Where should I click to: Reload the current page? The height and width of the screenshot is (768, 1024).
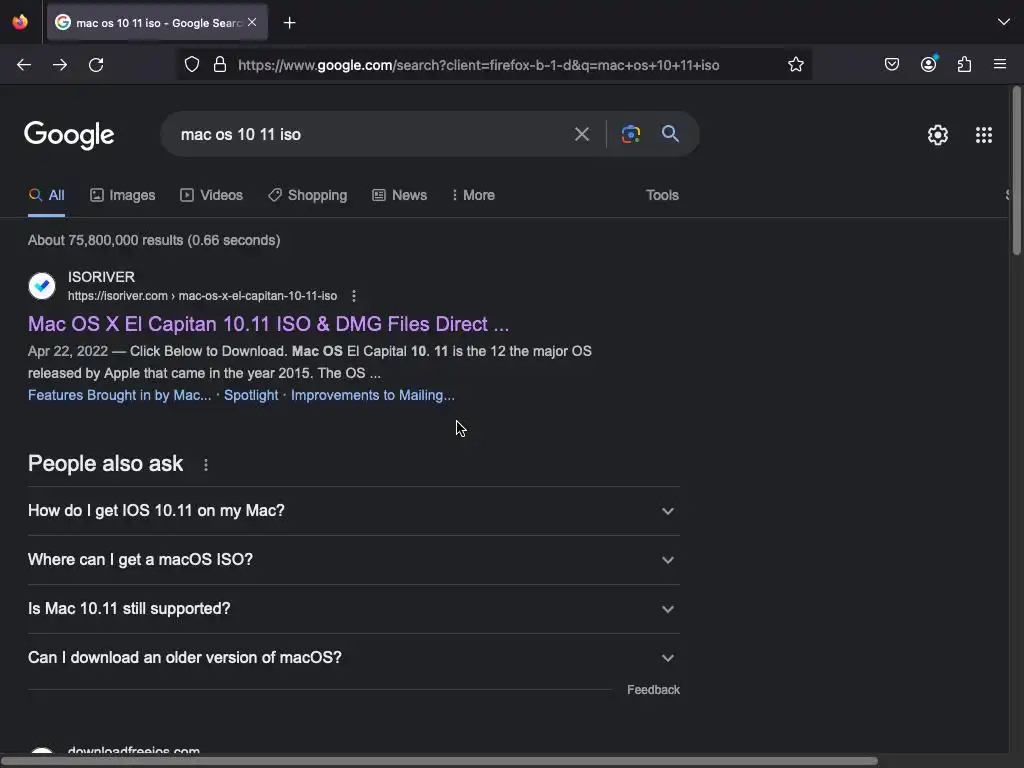tap(96, 65)
